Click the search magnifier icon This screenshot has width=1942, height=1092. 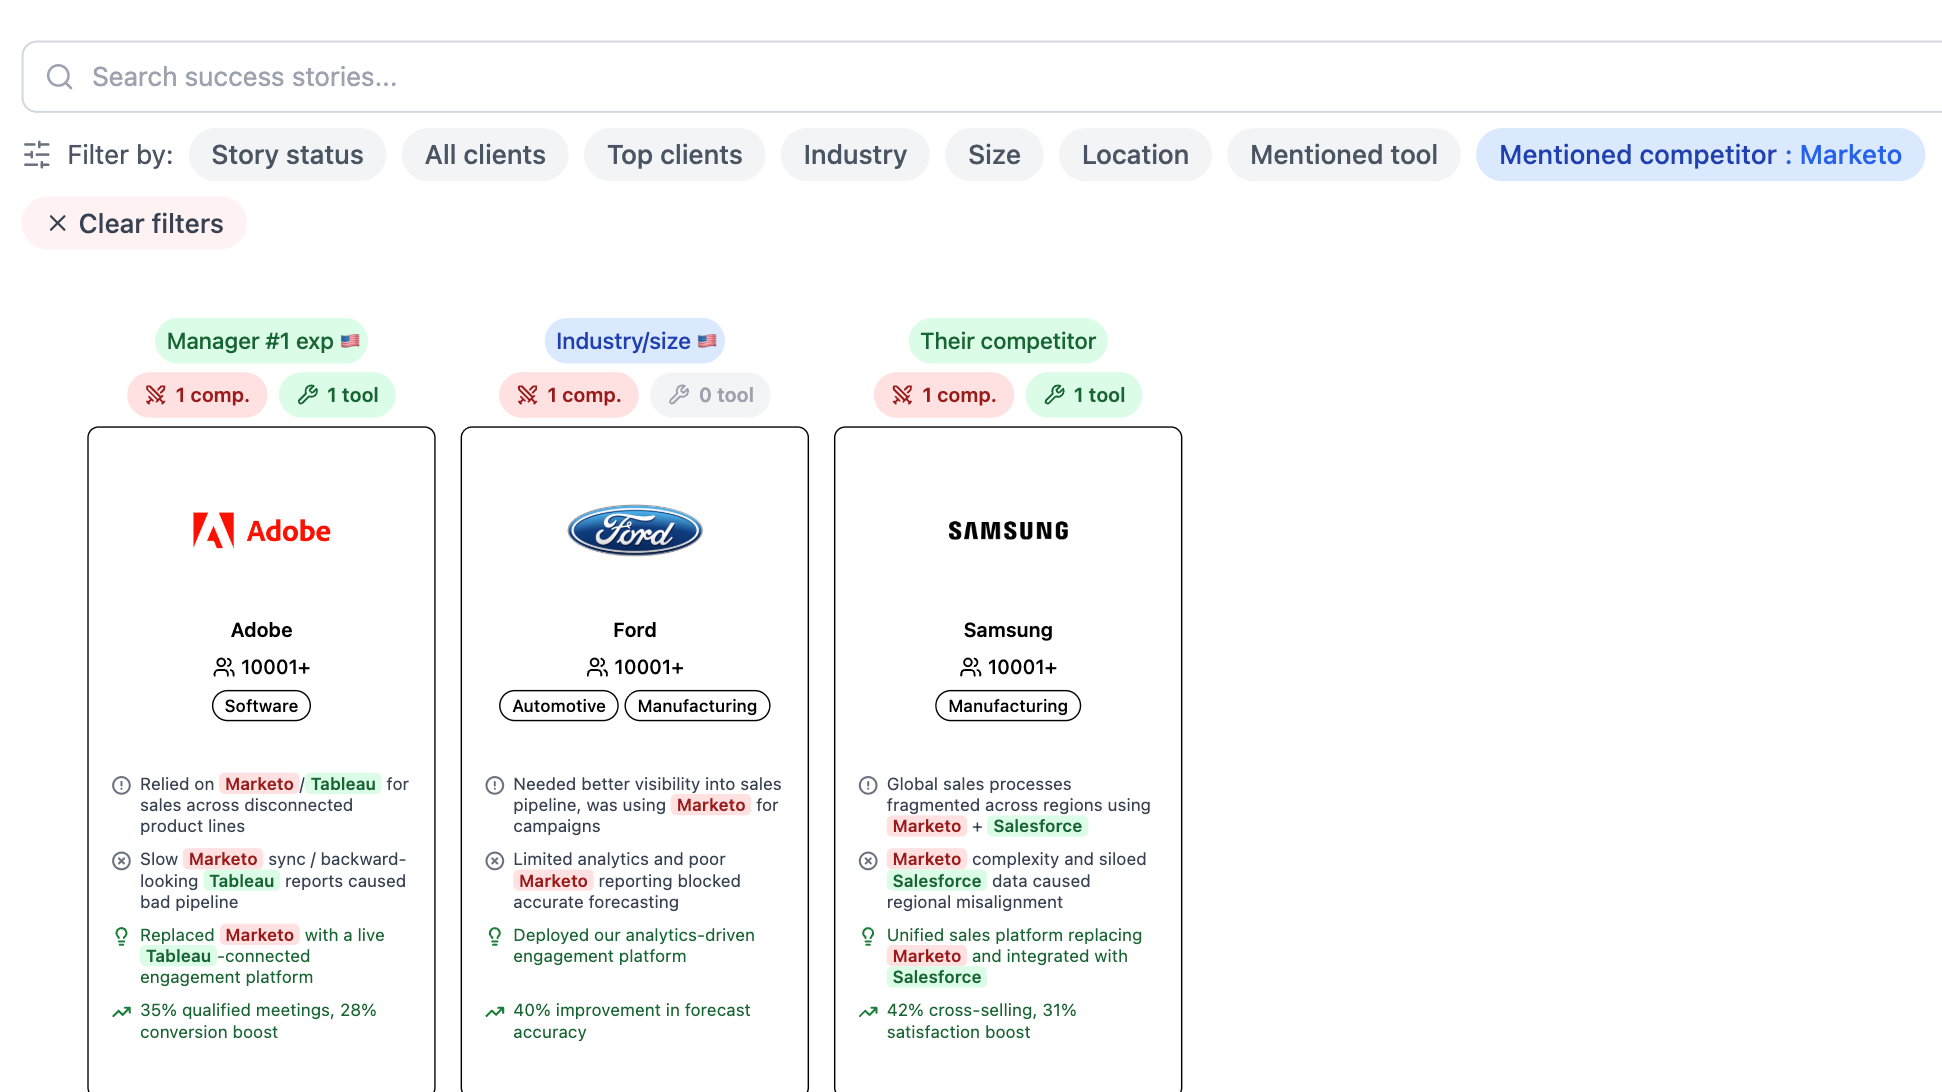(60, 77)
